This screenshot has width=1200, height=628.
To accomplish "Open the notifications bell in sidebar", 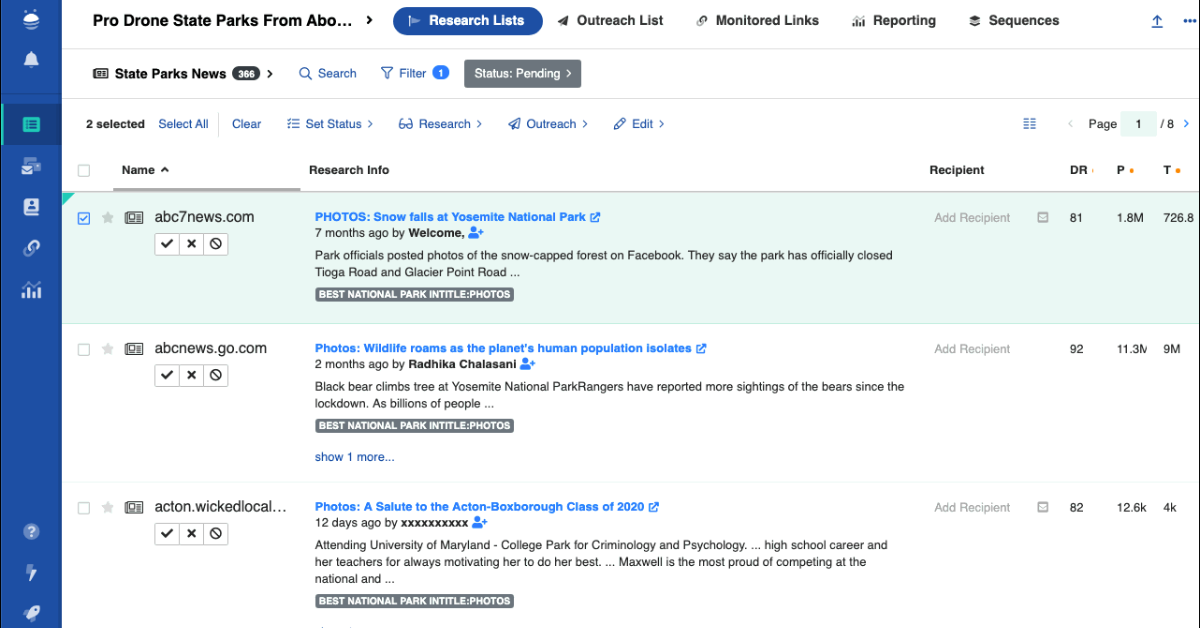I will coord(31,61).
